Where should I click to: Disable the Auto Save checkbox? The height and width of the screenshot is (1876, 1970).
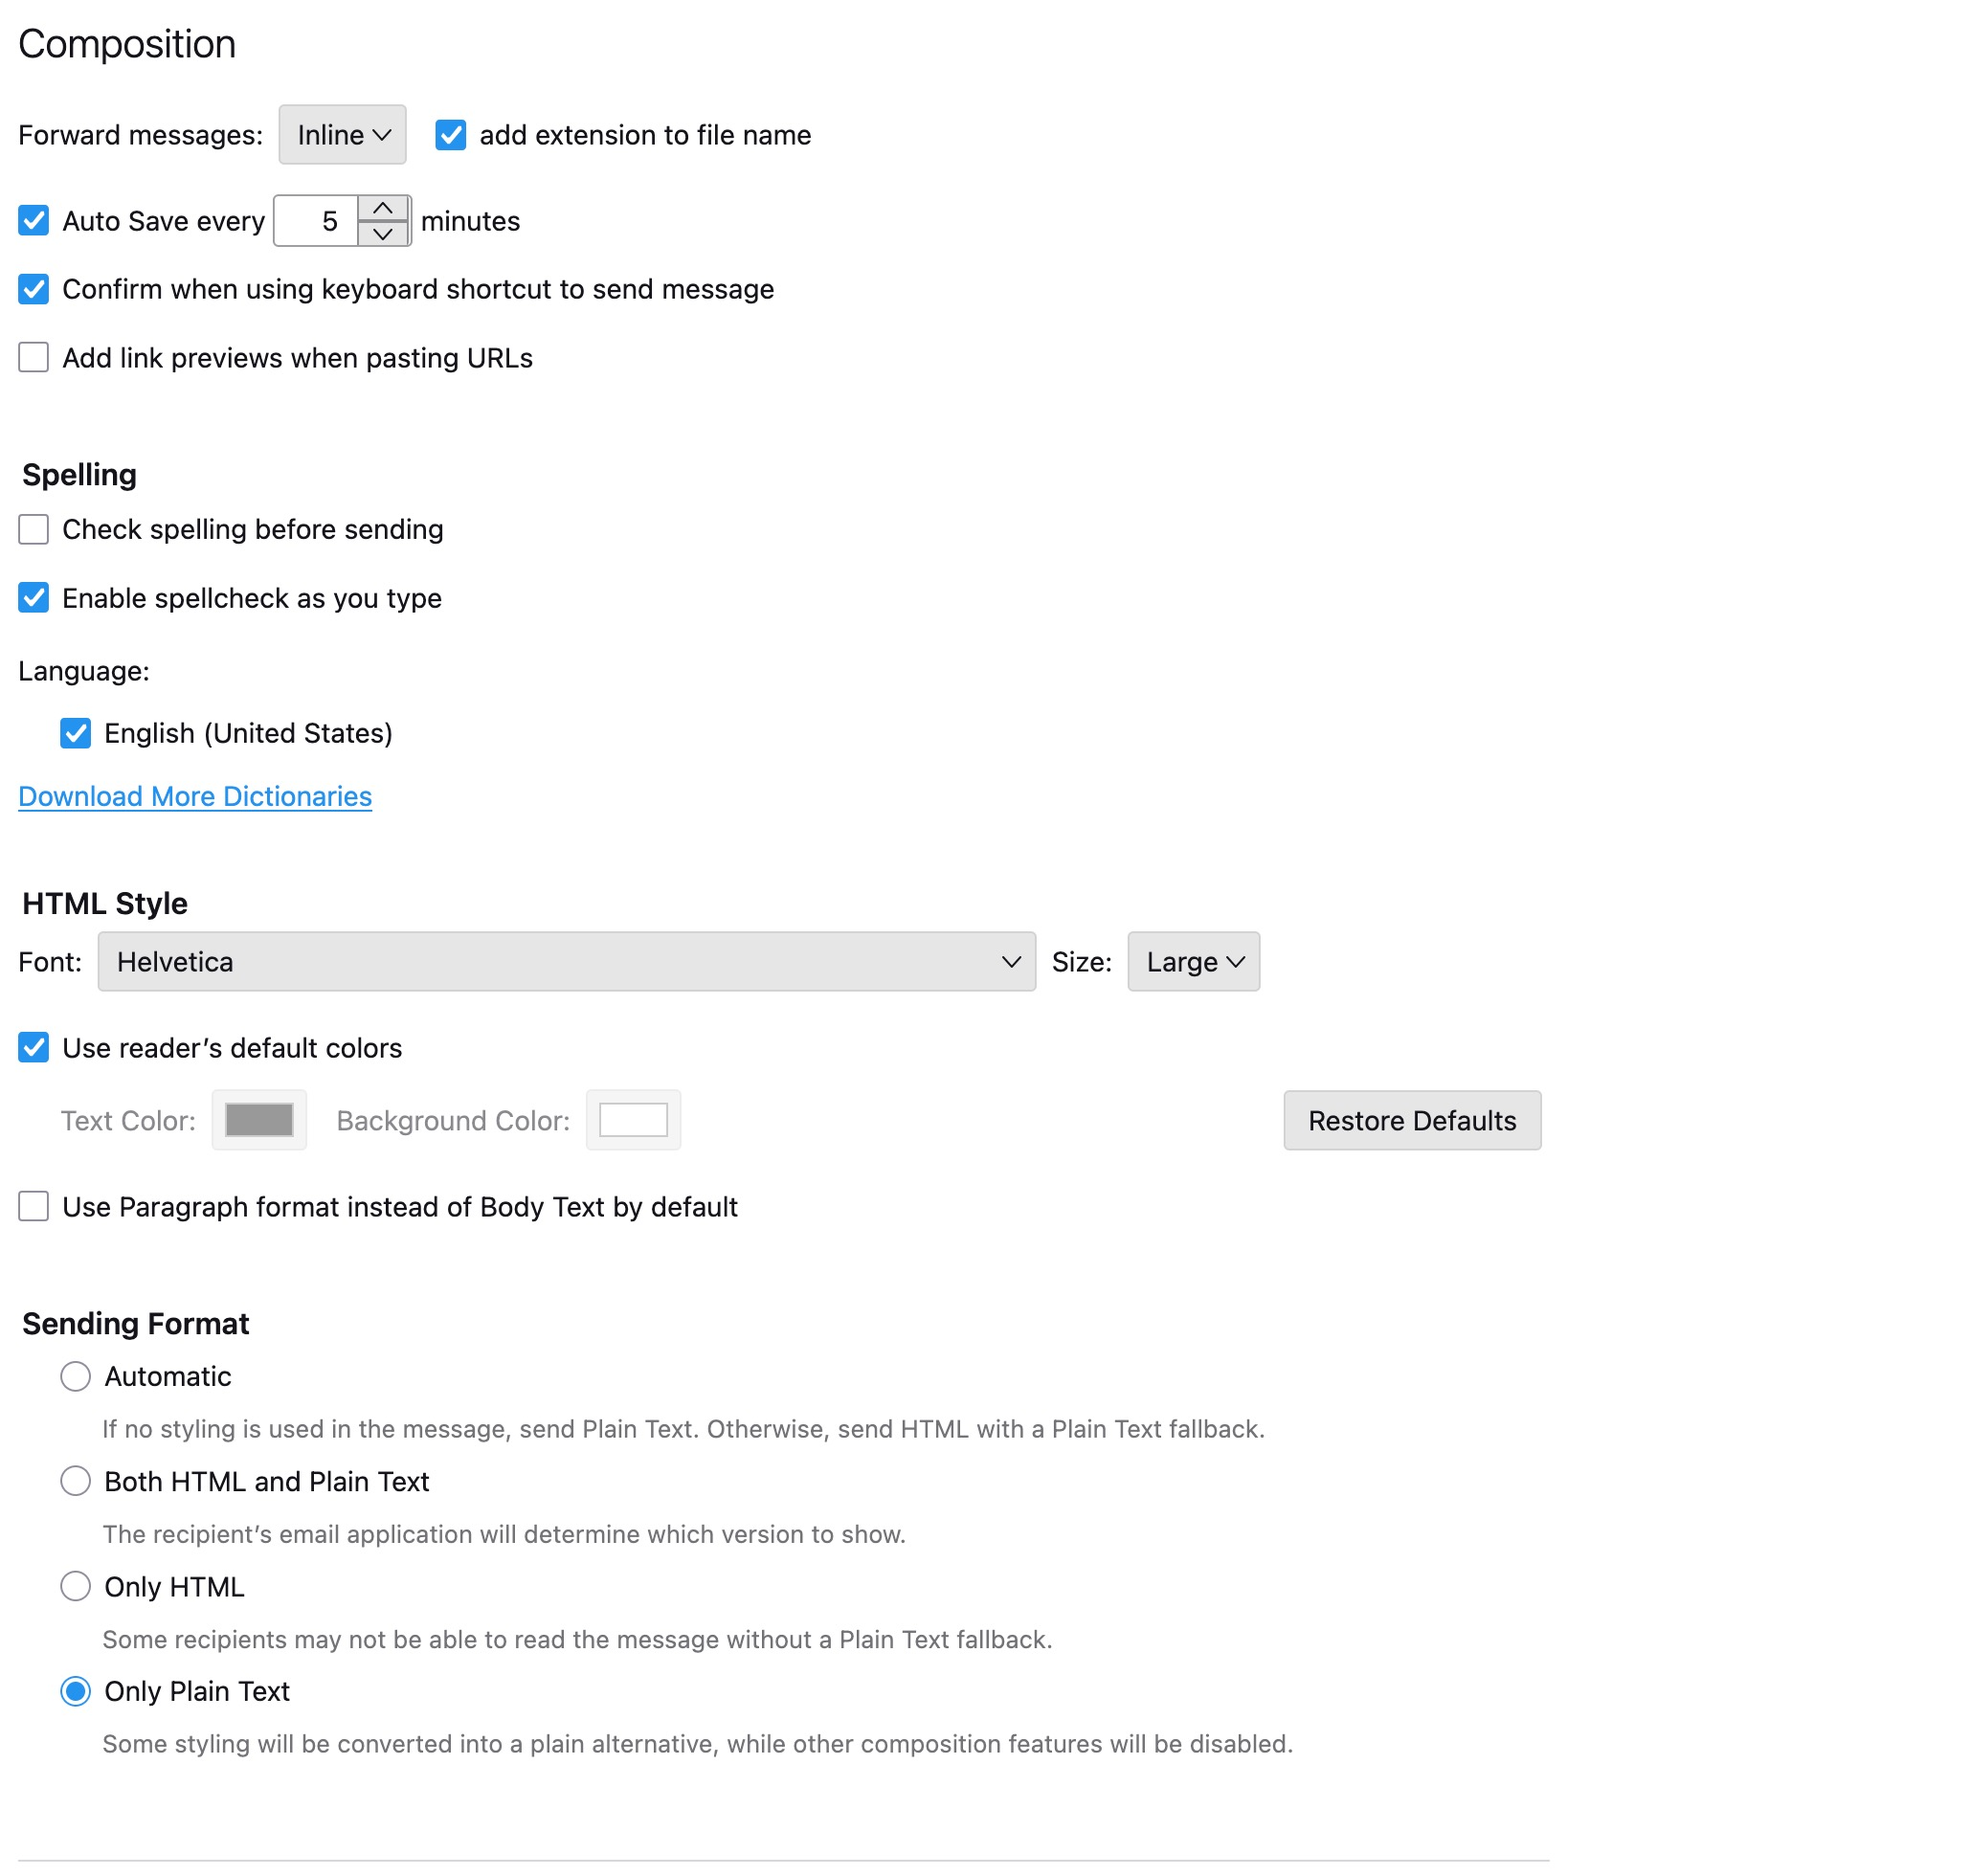coord(34,221)
